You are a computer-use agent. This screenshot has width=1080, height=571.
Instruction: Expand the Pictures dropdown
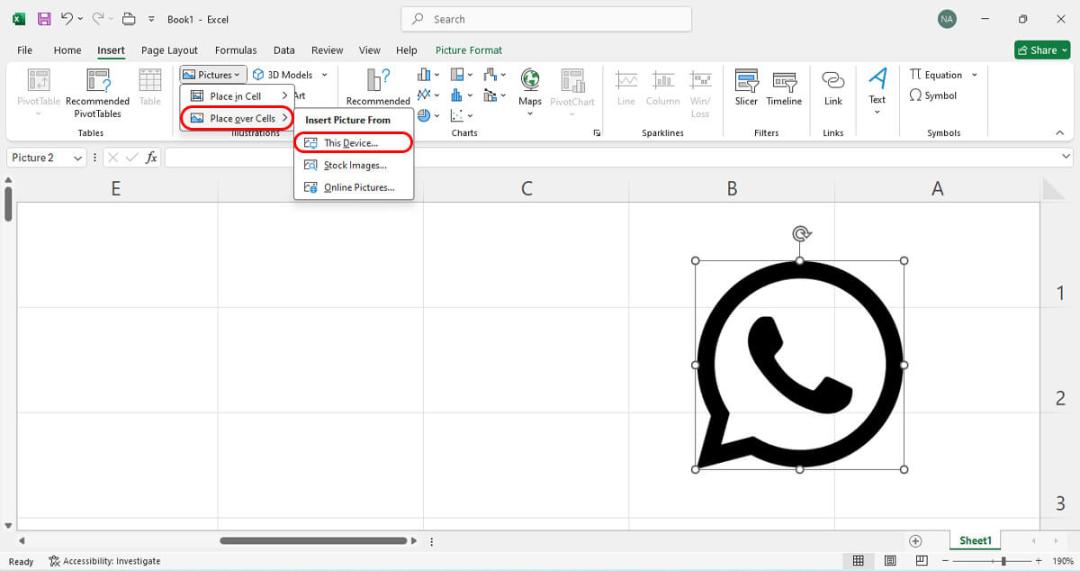point(213,74)
